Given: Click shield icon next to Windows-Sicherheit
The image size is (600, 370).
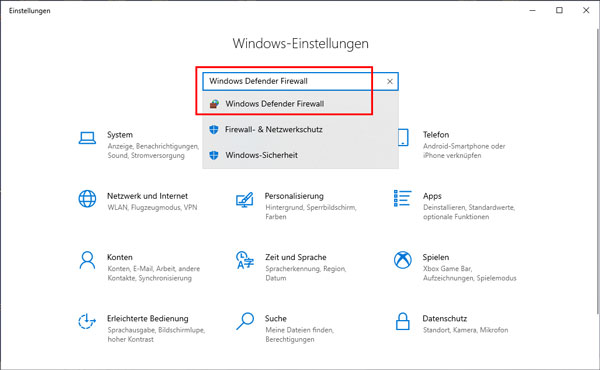Looking at the screenshot, I should (x=214, y=155).
